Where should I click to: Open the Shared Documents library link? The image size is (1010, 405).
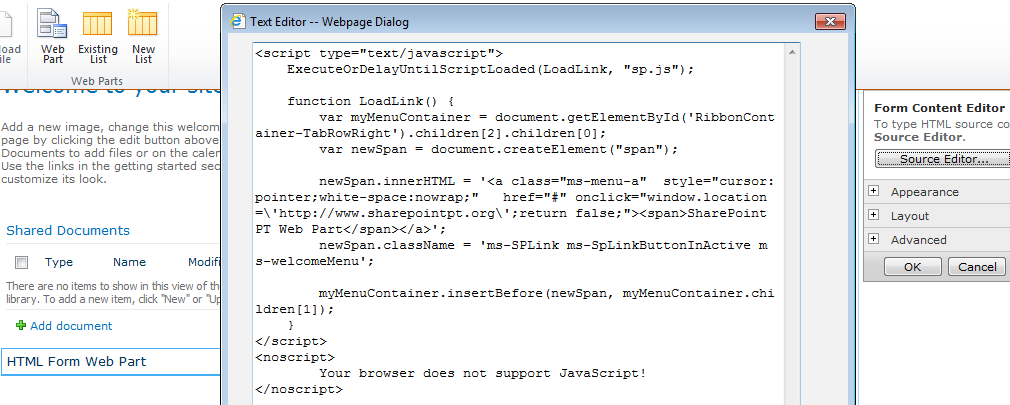pyautogui.click(x=68, y=231)
